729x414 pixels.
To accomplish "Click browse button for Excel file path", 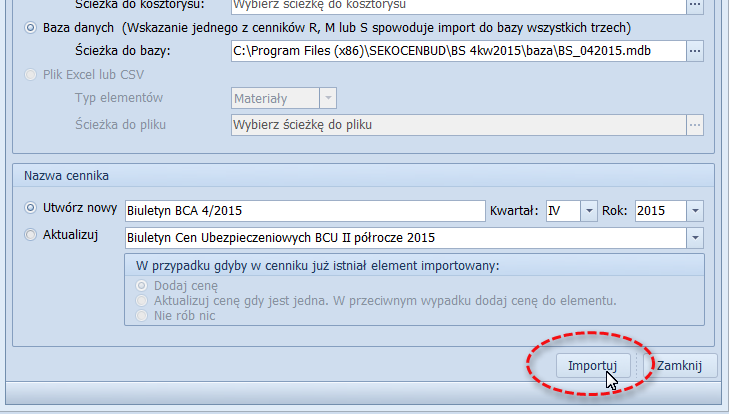I will 695,125.
